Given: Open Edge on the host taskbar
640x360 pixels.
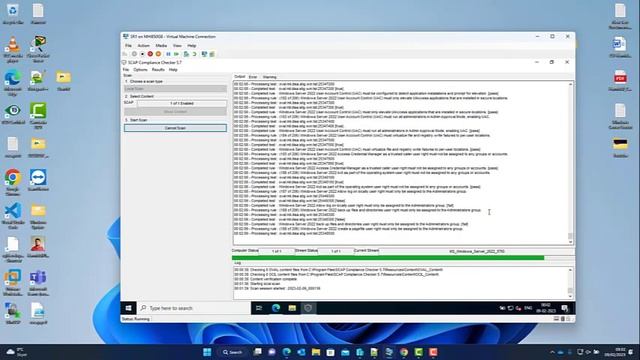Looking at the screenshot, I should pyautogui.click(x=287, y=352).
